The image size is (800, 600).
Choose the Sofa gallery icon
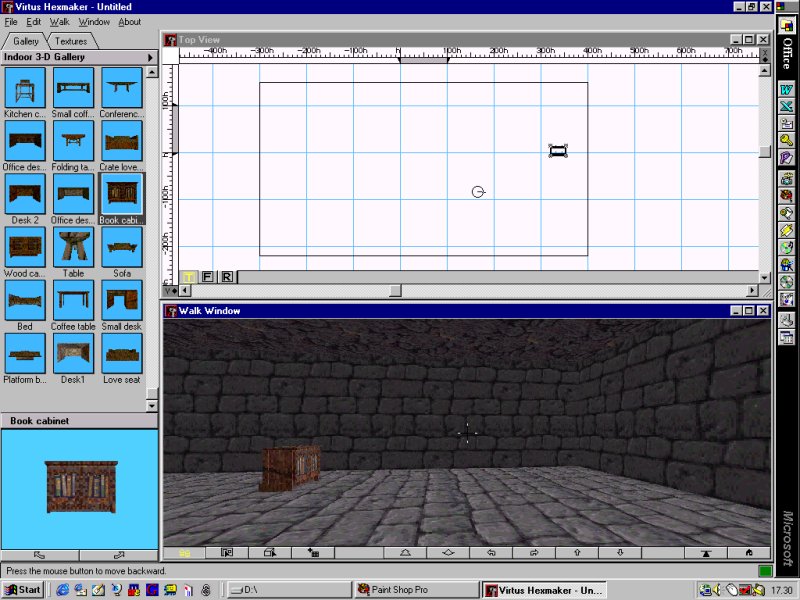121,247
